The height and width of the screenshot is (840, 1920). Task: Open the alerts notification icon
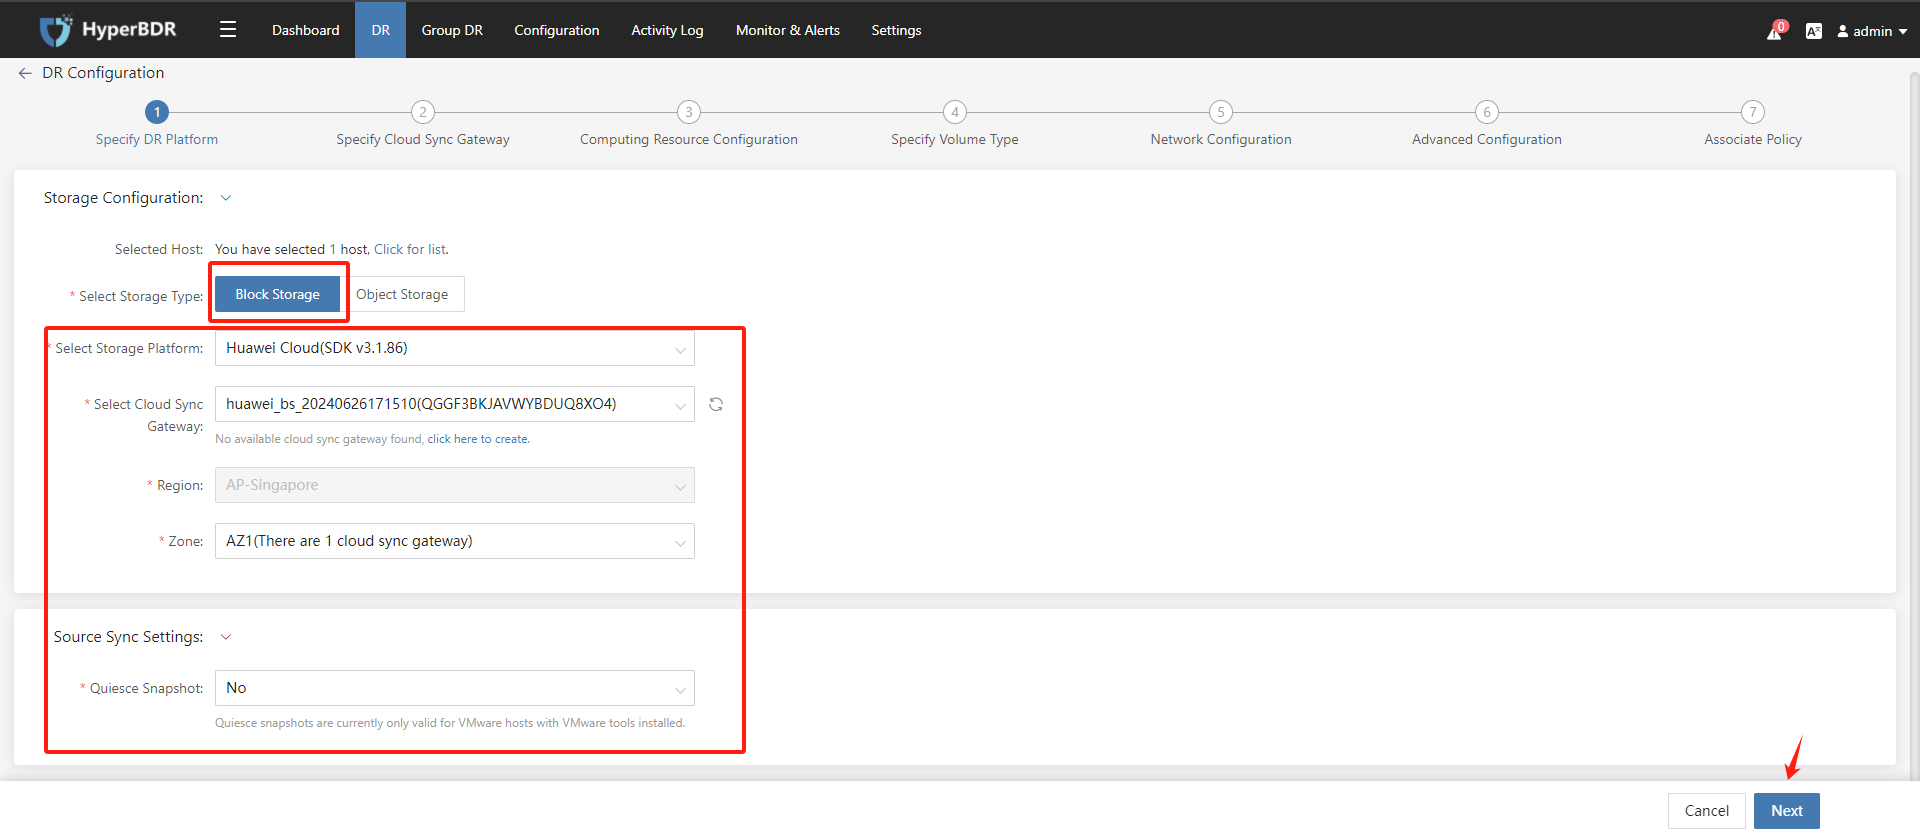click(x=1776, y=31)
